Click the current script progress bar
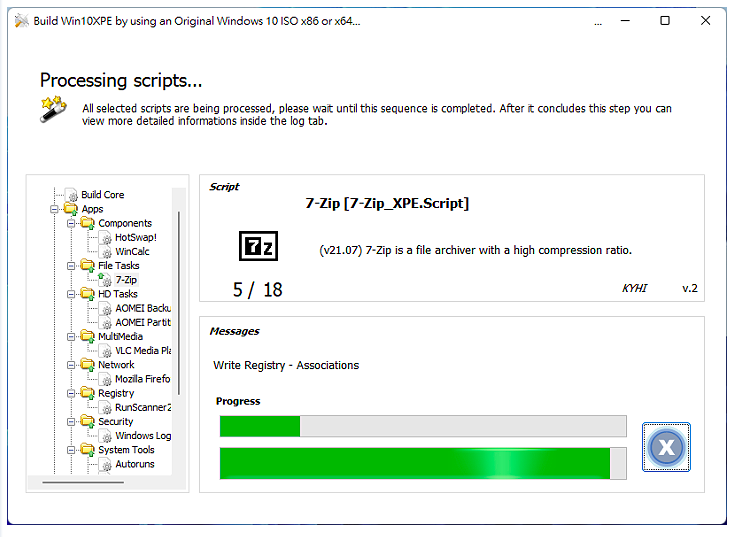 (423, 463)
